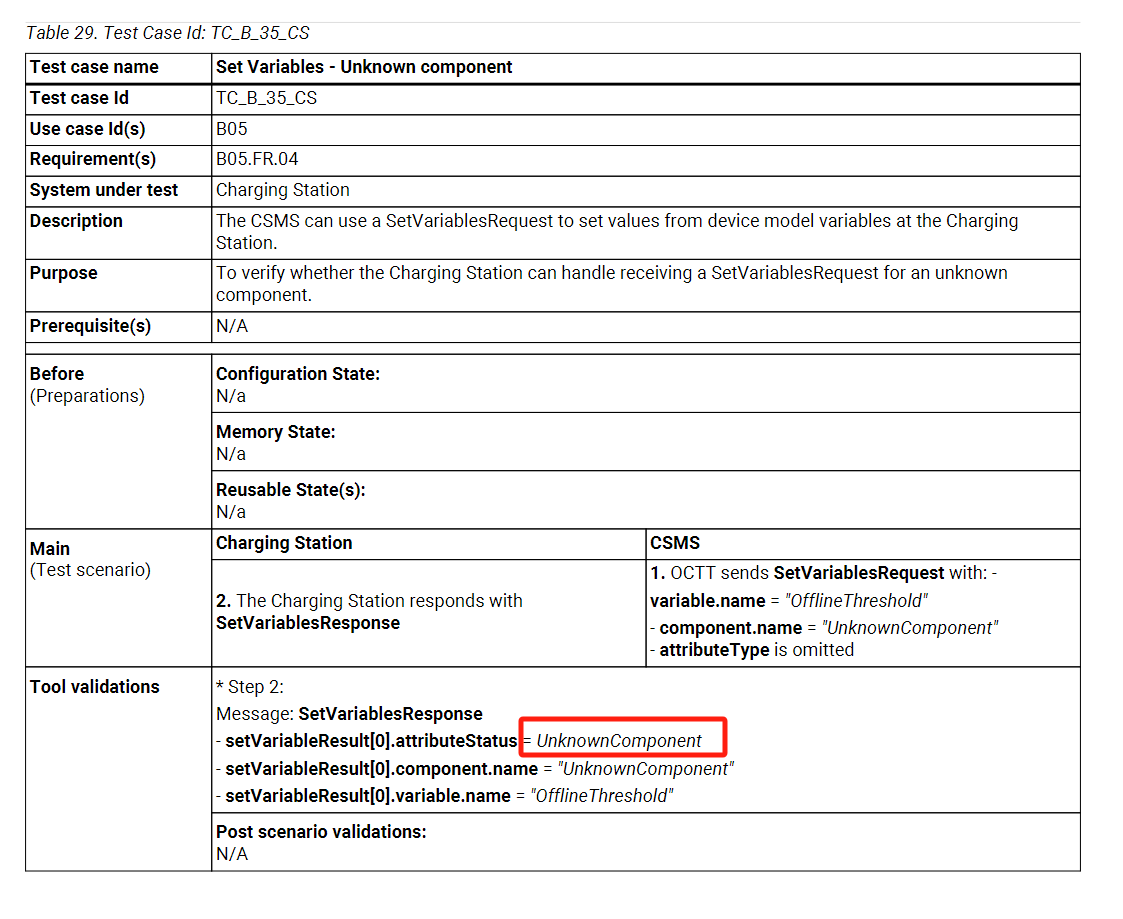Click the 'Test case Id' label cell
This screenshot has height=919, width=1123.
(x=119, y=99)
